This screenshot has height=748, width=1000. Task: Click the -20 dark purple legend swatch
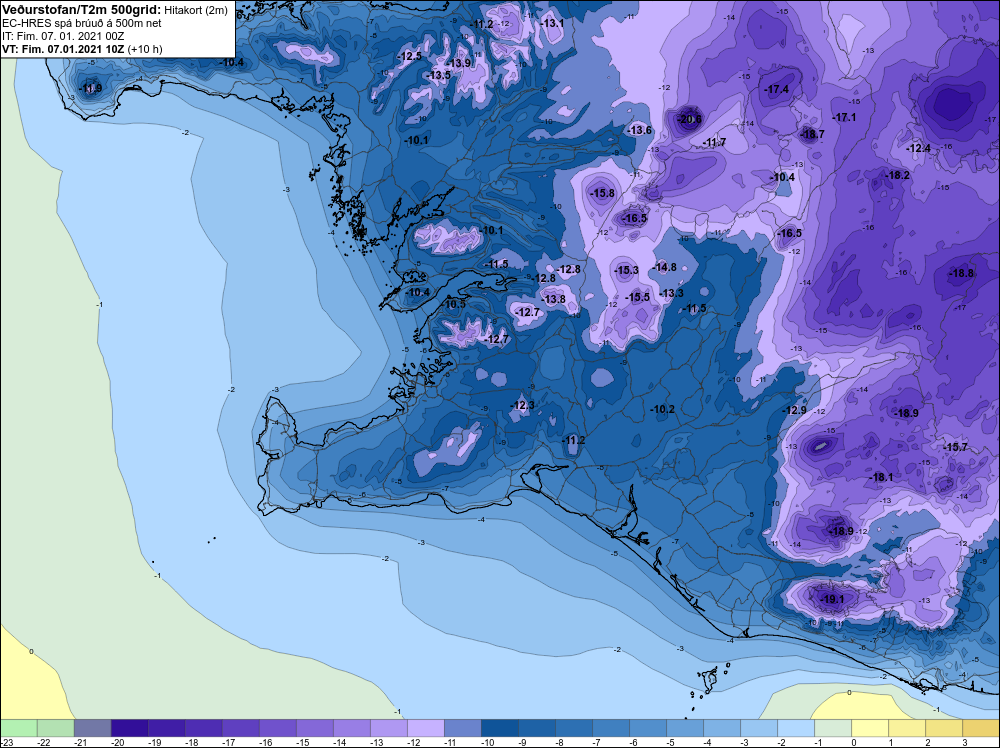coord(129,728)
